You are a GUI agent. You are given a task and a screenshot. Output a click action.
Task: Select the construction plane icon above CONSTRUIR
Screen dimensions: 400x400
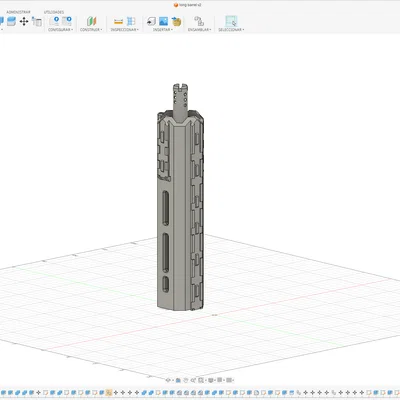pyautogui.click(x=91, y=21)
